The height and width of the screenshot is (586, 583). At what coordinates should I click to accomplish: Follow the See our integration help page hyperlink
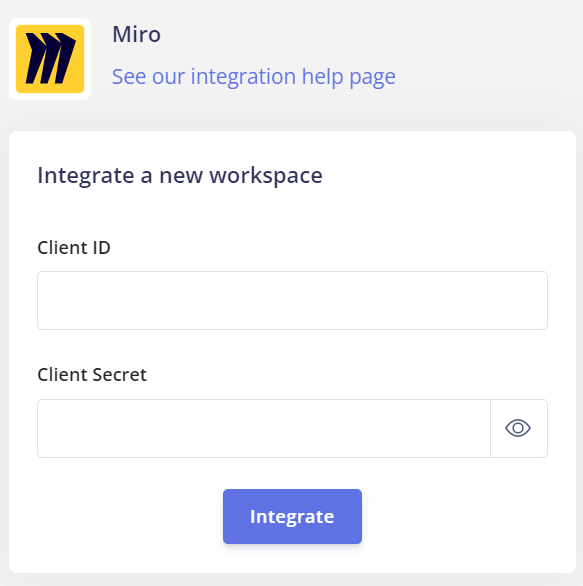(x=254, y=77)
